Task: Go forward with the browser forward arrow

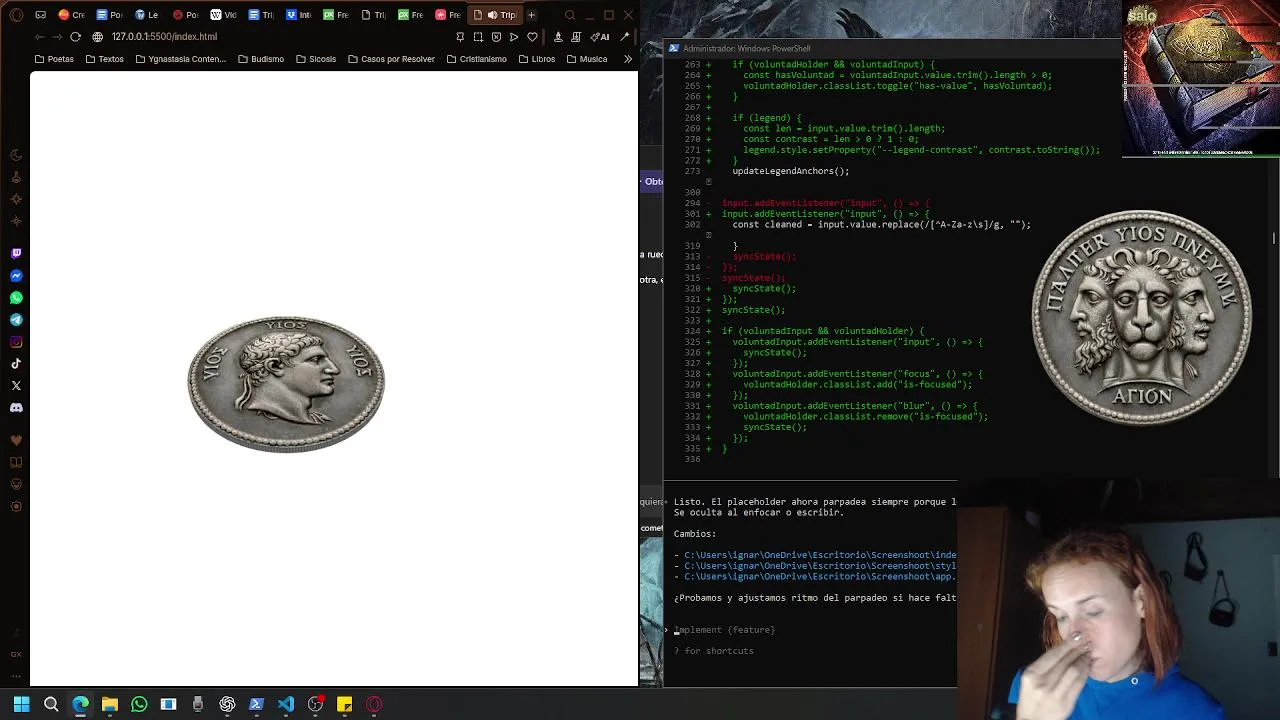Action: tap(57, 37)
